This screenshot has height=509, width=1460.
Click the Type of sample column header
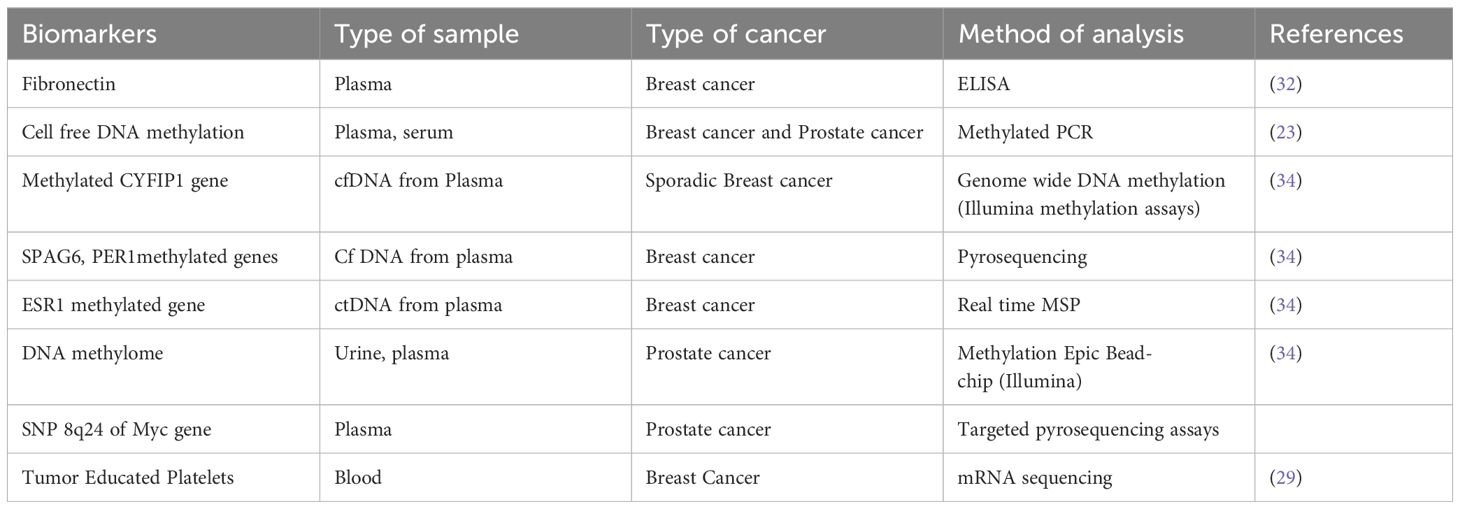426,34
